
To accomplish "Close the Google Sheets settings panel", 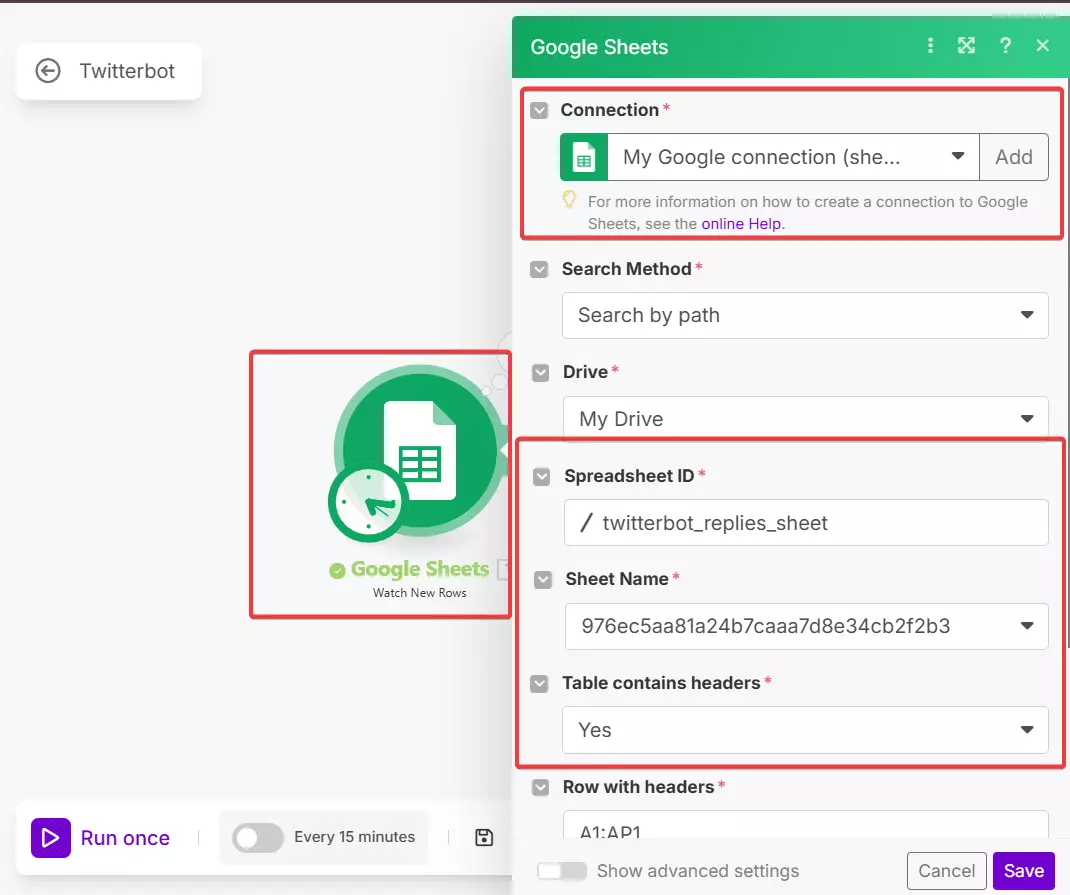I will pyautogui.click(x=1043, y=46).
